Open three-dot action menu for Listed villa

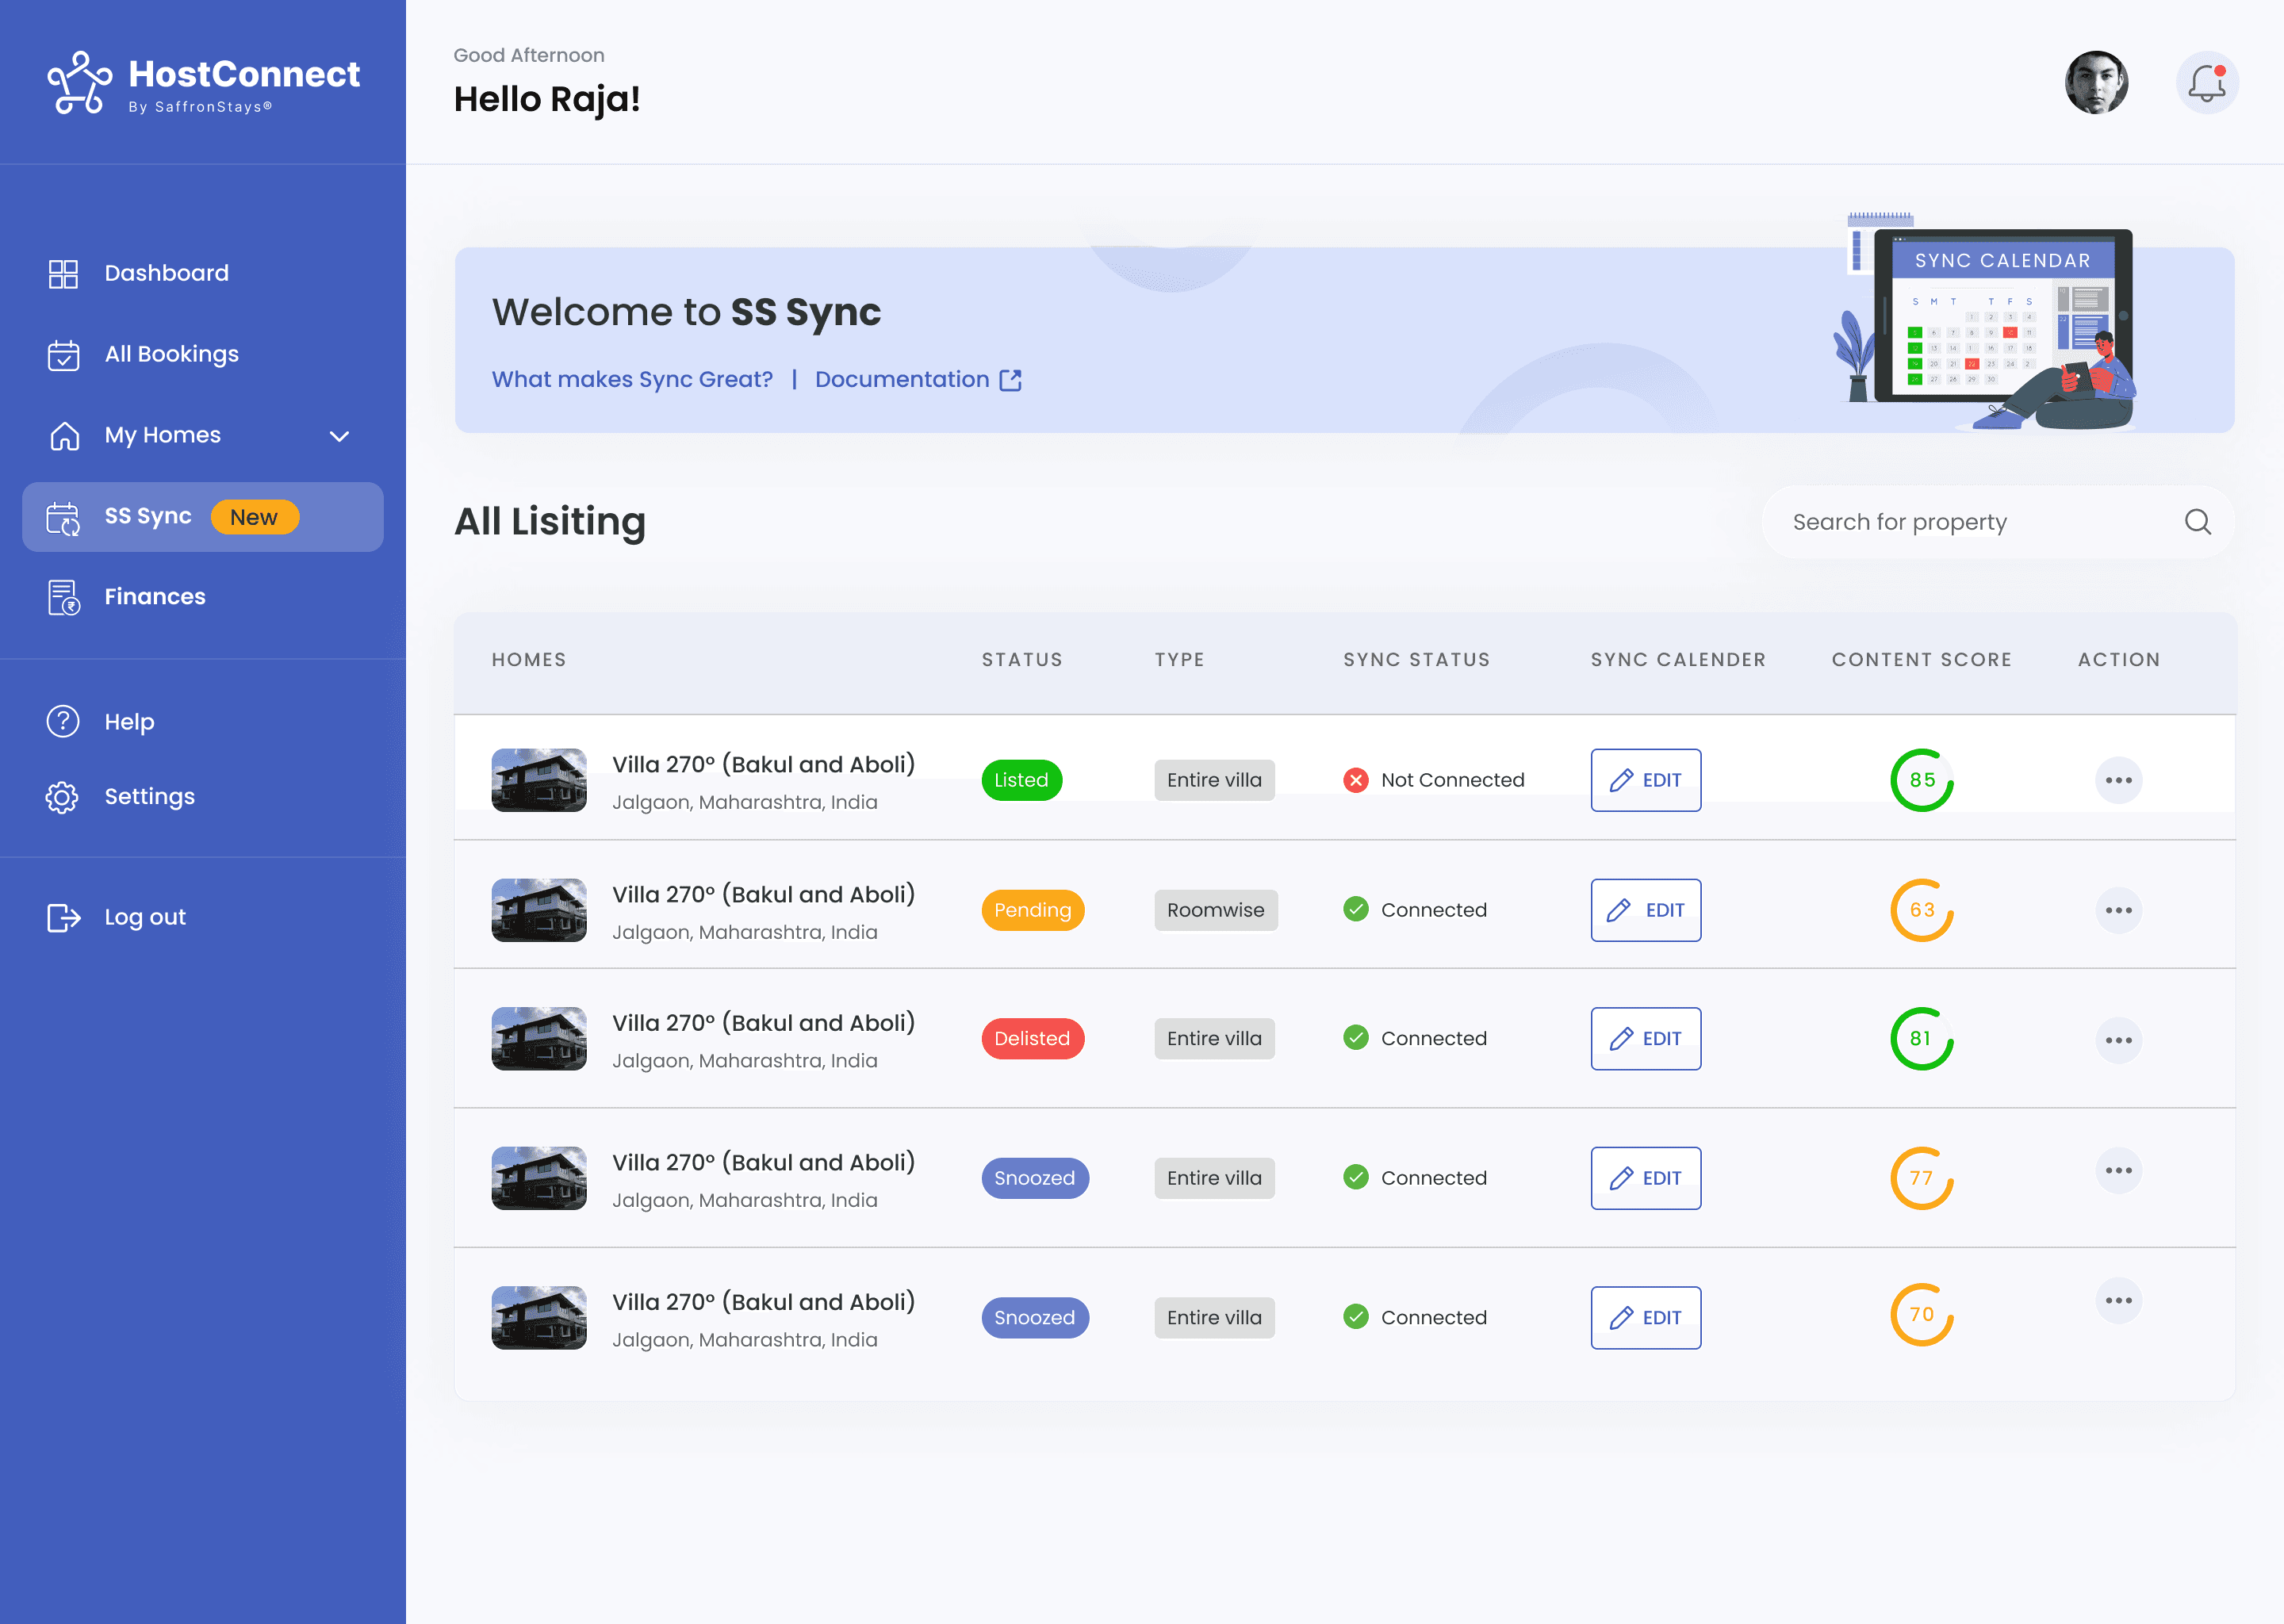point(2118,781)
